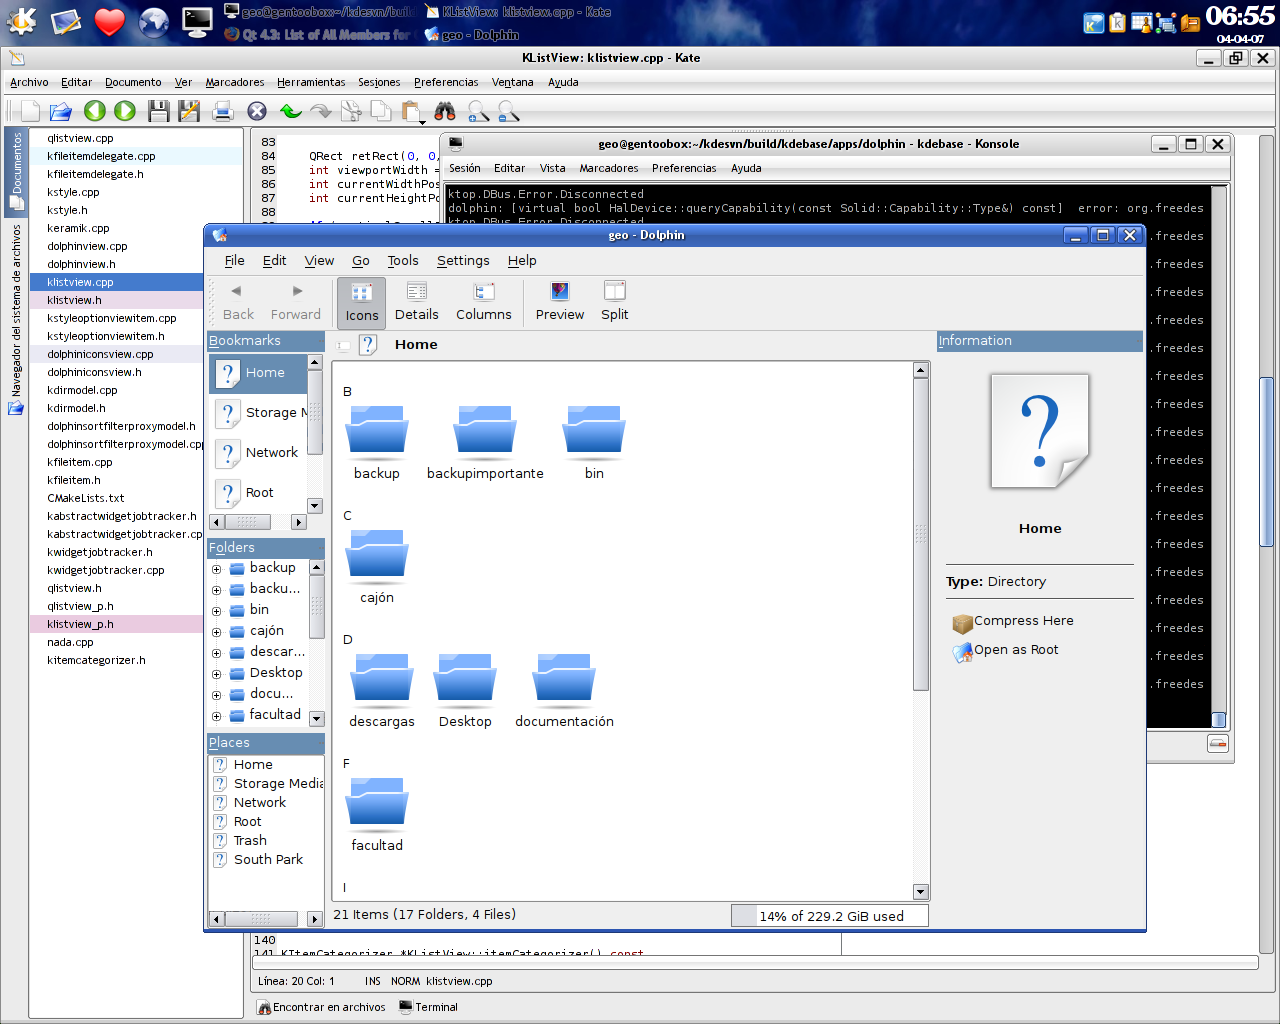Save the file with Kate's floppy disk icon
Screen dimensions: 1280x1024
(x=158, y=111)
